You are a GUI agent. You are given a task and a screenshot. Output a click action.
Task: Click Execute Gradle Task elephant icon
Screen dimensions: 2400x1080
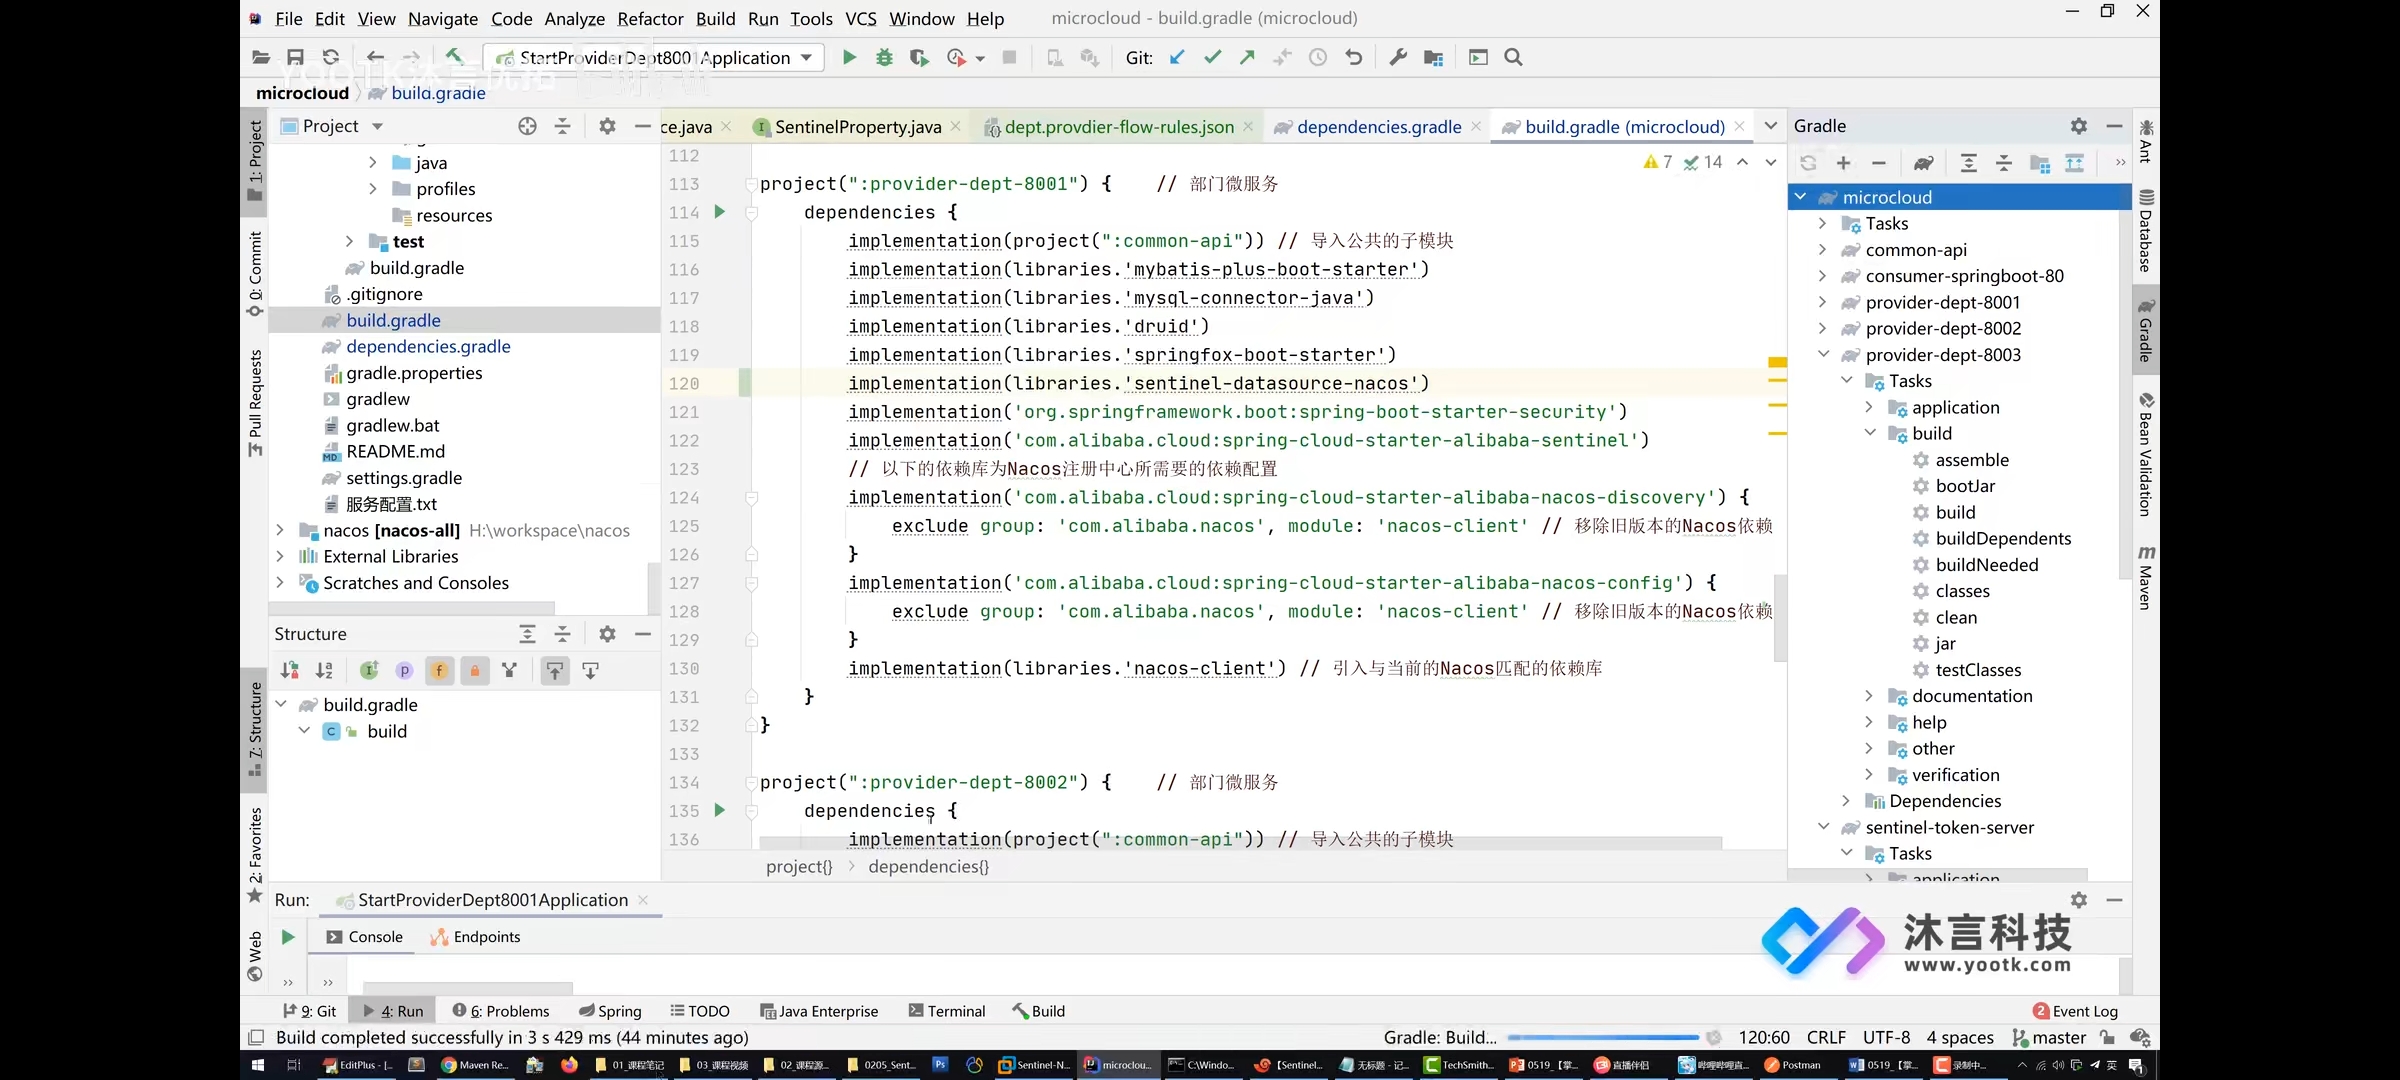click(x=1923, y=163)
